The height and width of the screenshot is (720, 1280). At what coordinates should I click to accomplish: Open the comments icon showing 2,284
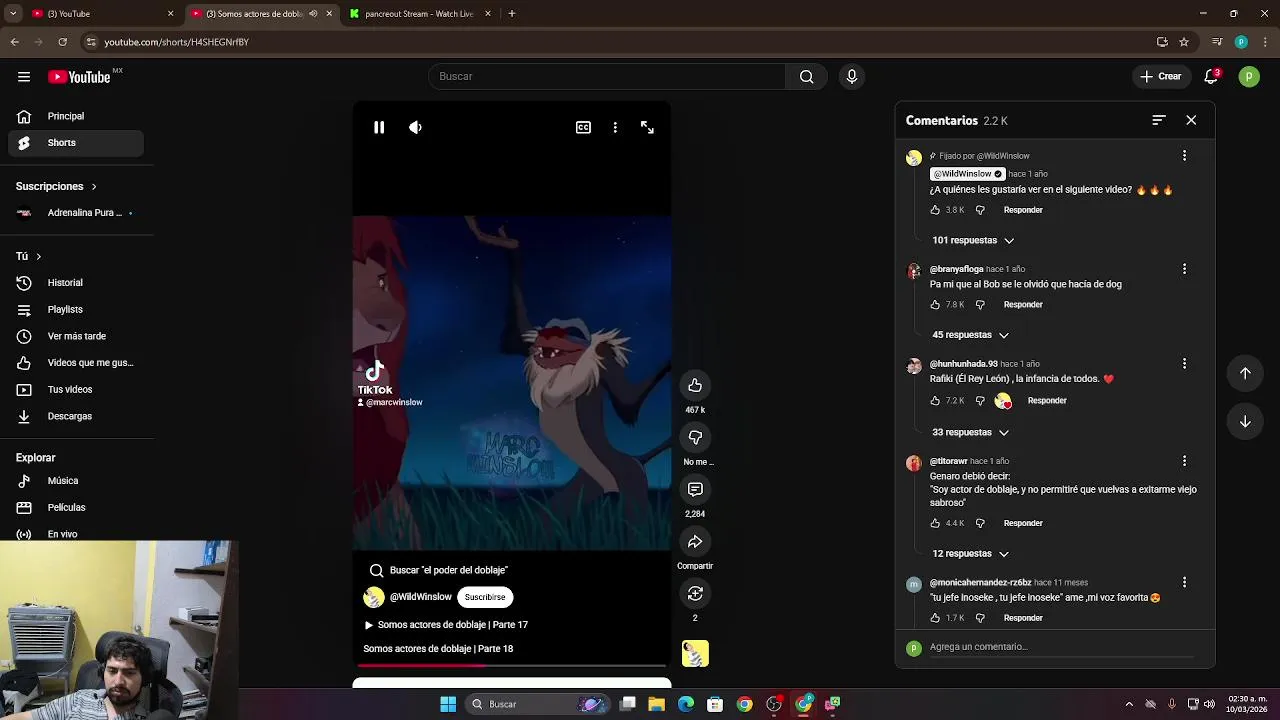click(x=695, y=489)
